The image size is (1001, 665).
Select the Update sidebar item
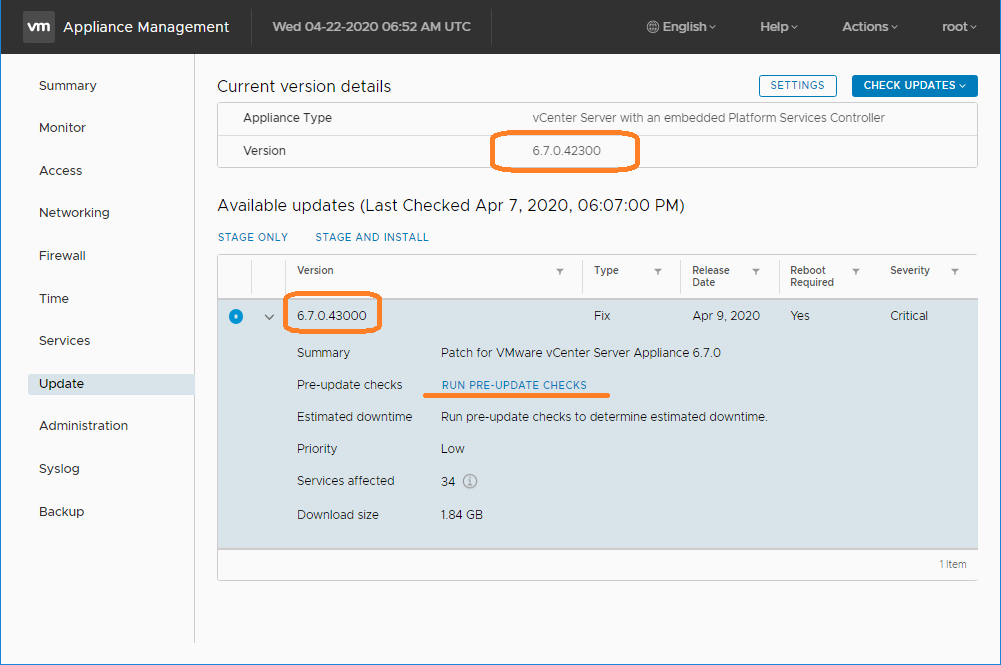coord(111,384)
